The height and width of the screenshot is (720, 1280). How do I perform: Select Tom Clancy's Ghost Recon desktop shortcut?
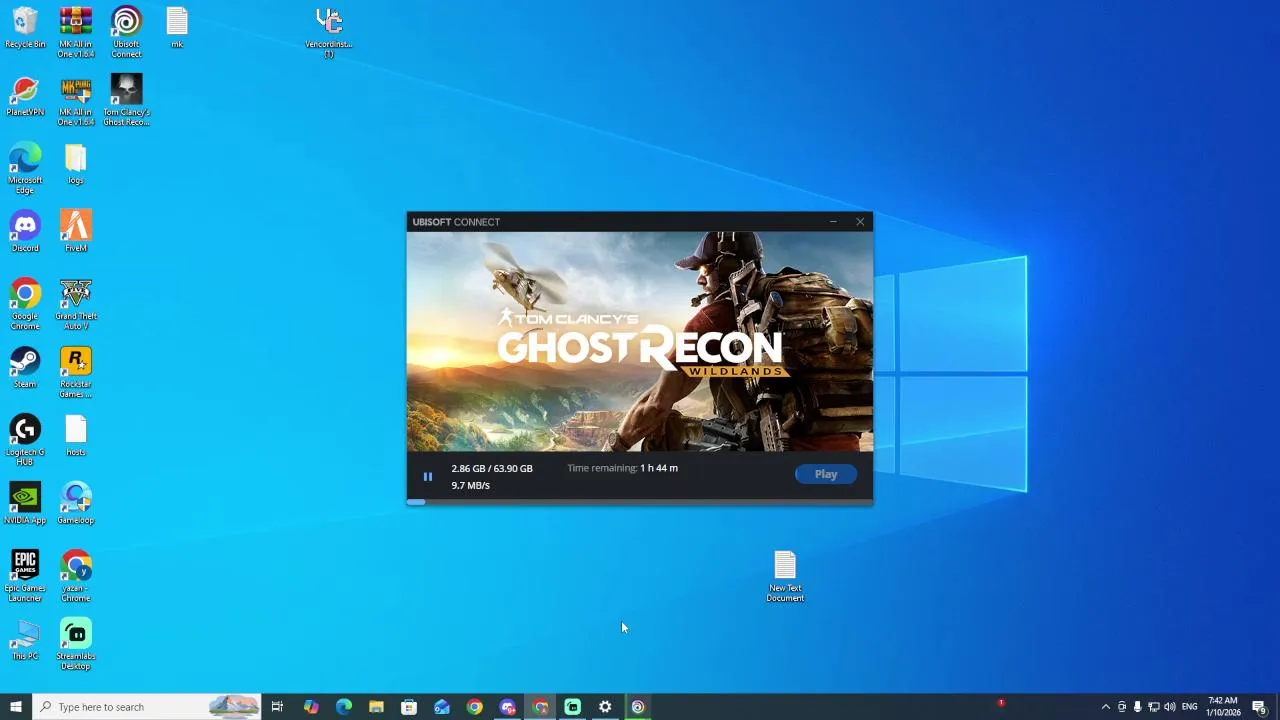pyautogui.click(x=126, y=100)
